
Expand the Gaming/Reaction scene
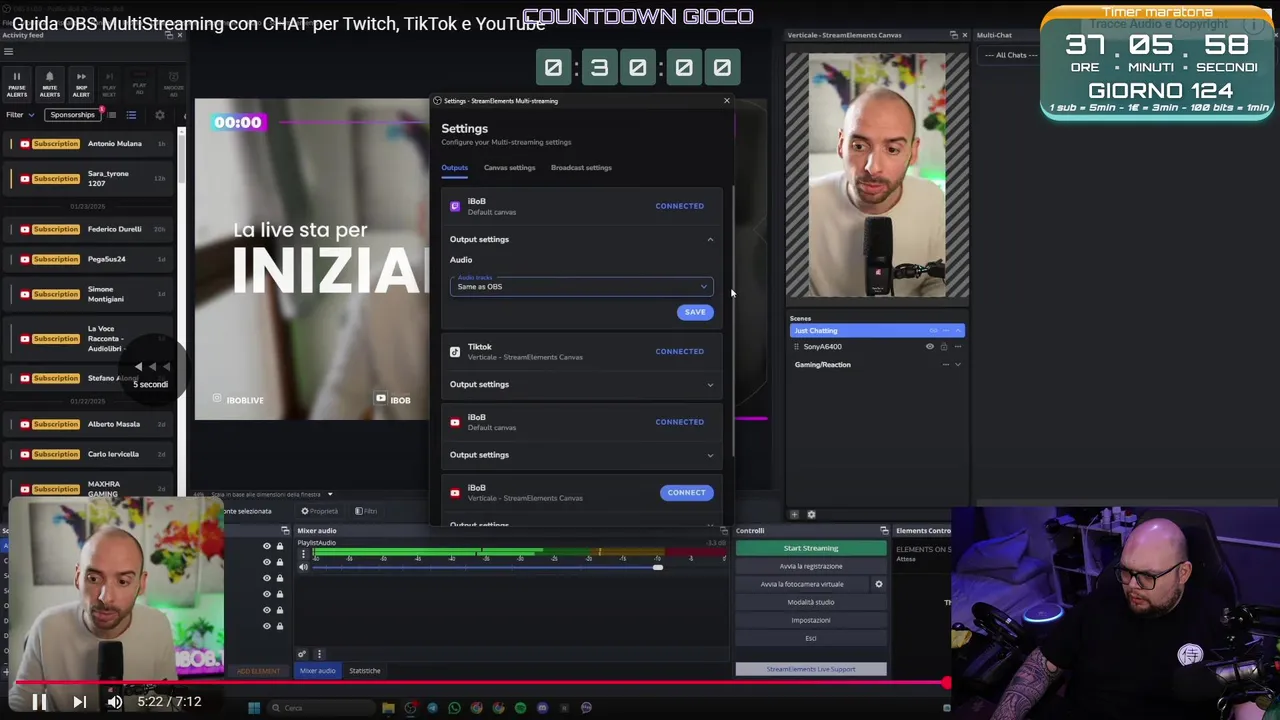(958, 365)
